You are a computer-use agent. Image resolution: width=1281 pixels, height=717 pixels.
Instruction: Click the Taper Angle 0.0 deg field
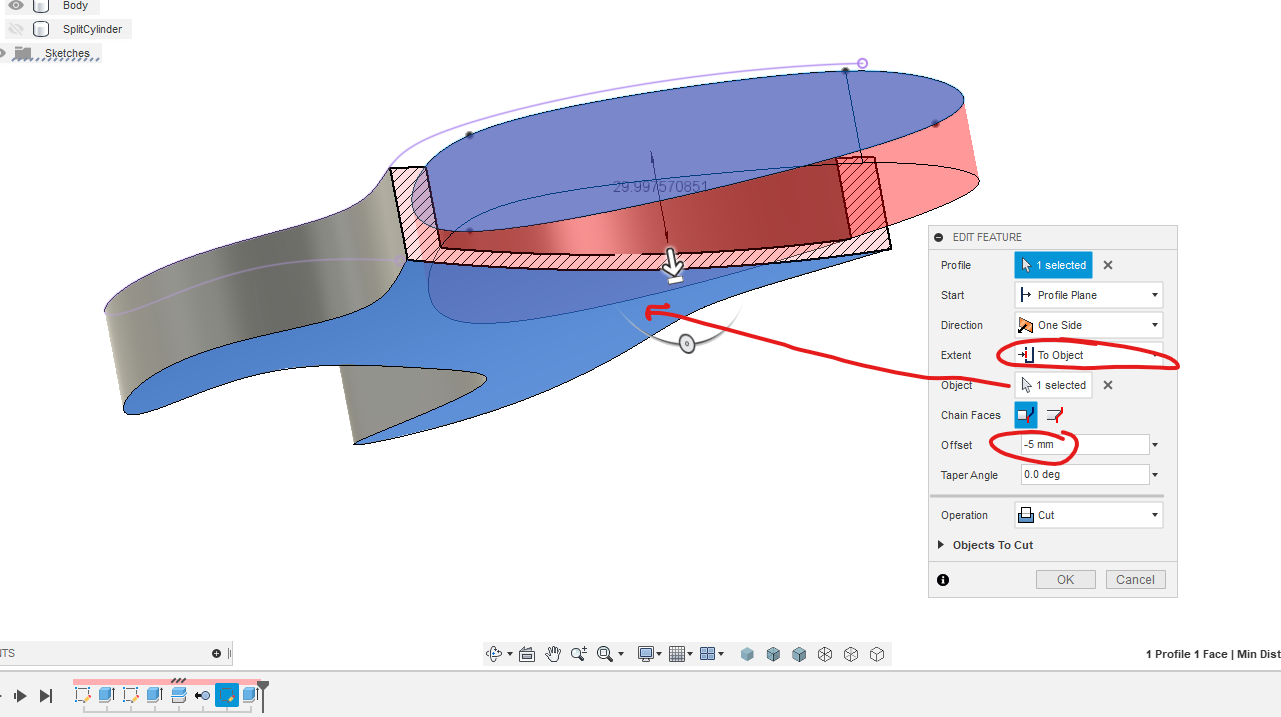click(1085, 475)
